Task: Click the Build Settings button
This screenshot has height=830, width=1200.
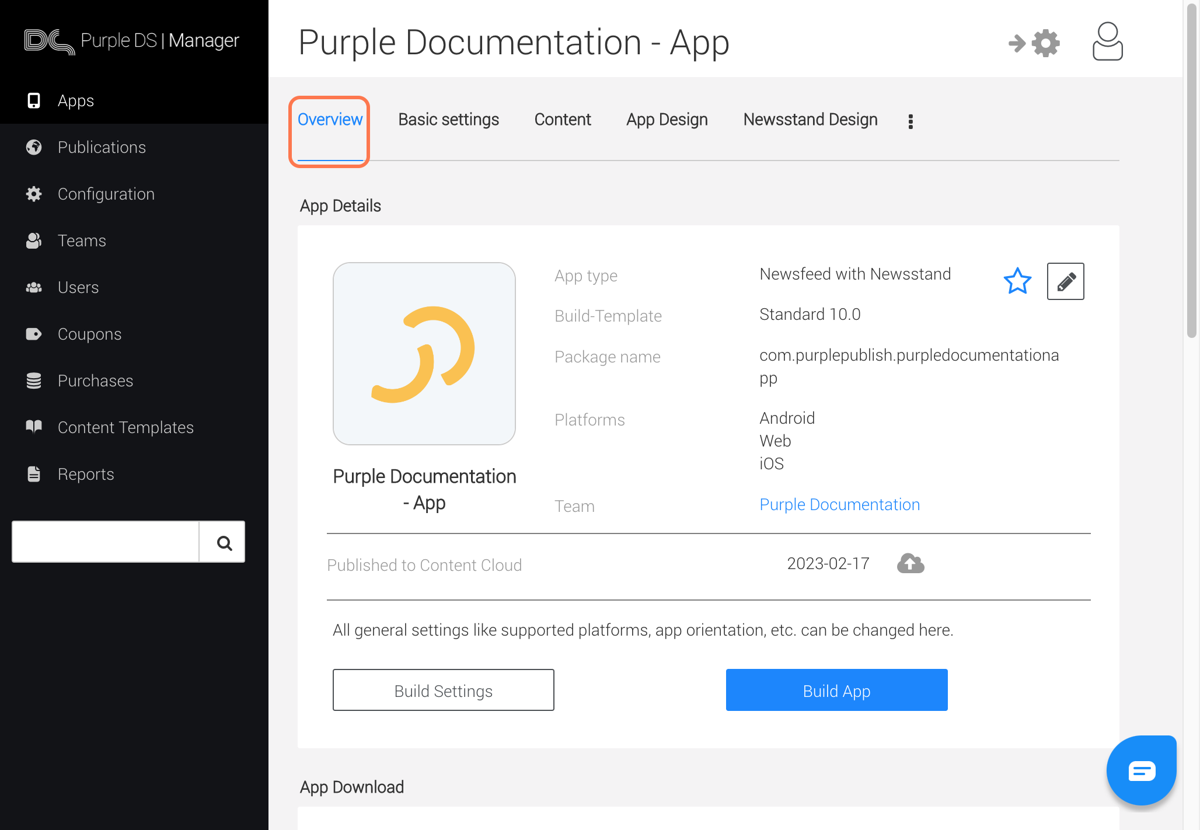Action: pos(443,690)
